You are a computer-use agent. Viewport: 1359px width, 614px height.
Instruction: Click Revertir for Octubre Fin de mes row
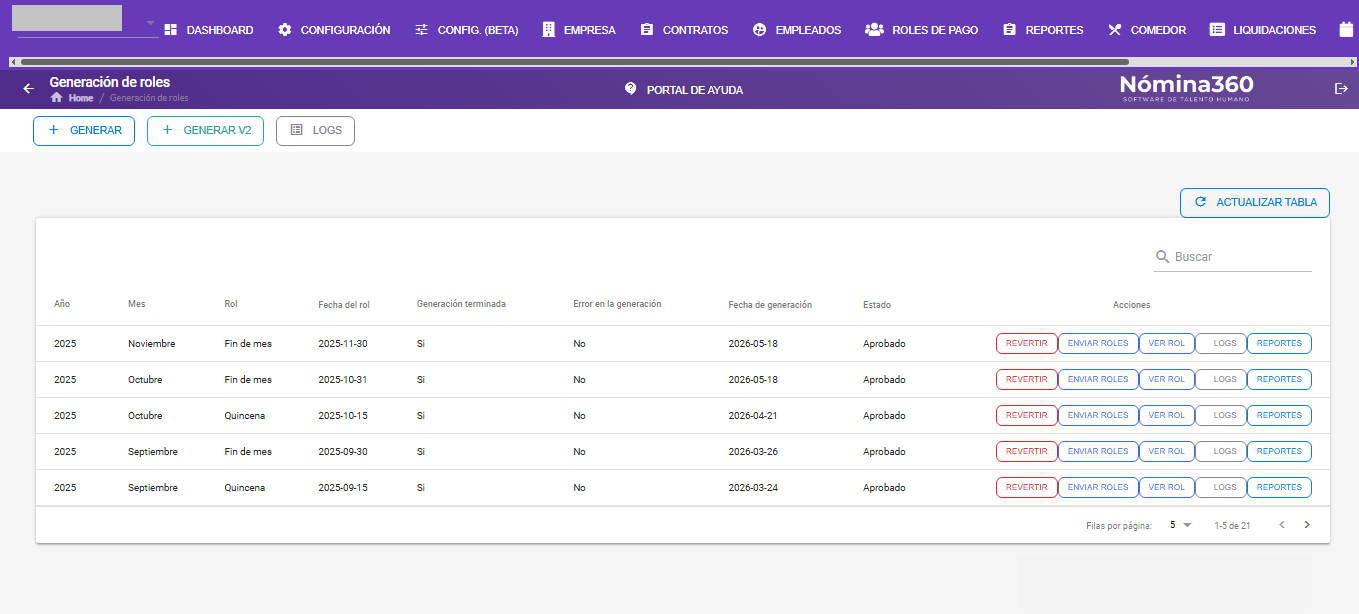[x=1026, y=379]
